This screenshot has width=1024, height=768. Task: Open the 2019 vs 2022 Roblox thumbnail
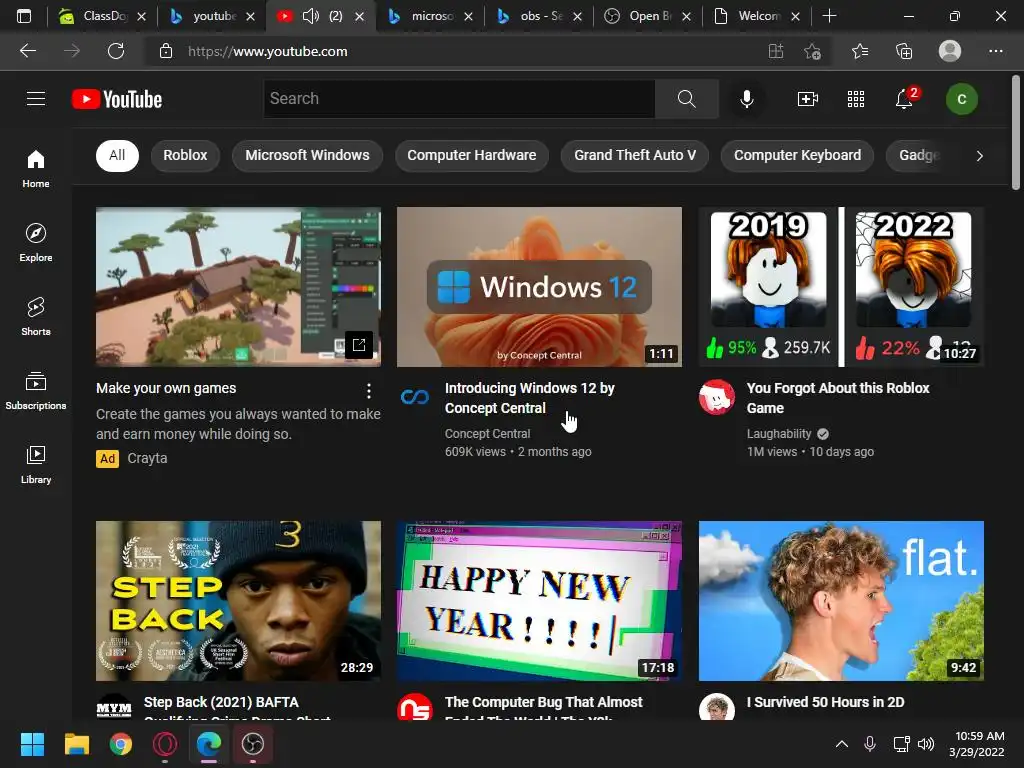841,287
